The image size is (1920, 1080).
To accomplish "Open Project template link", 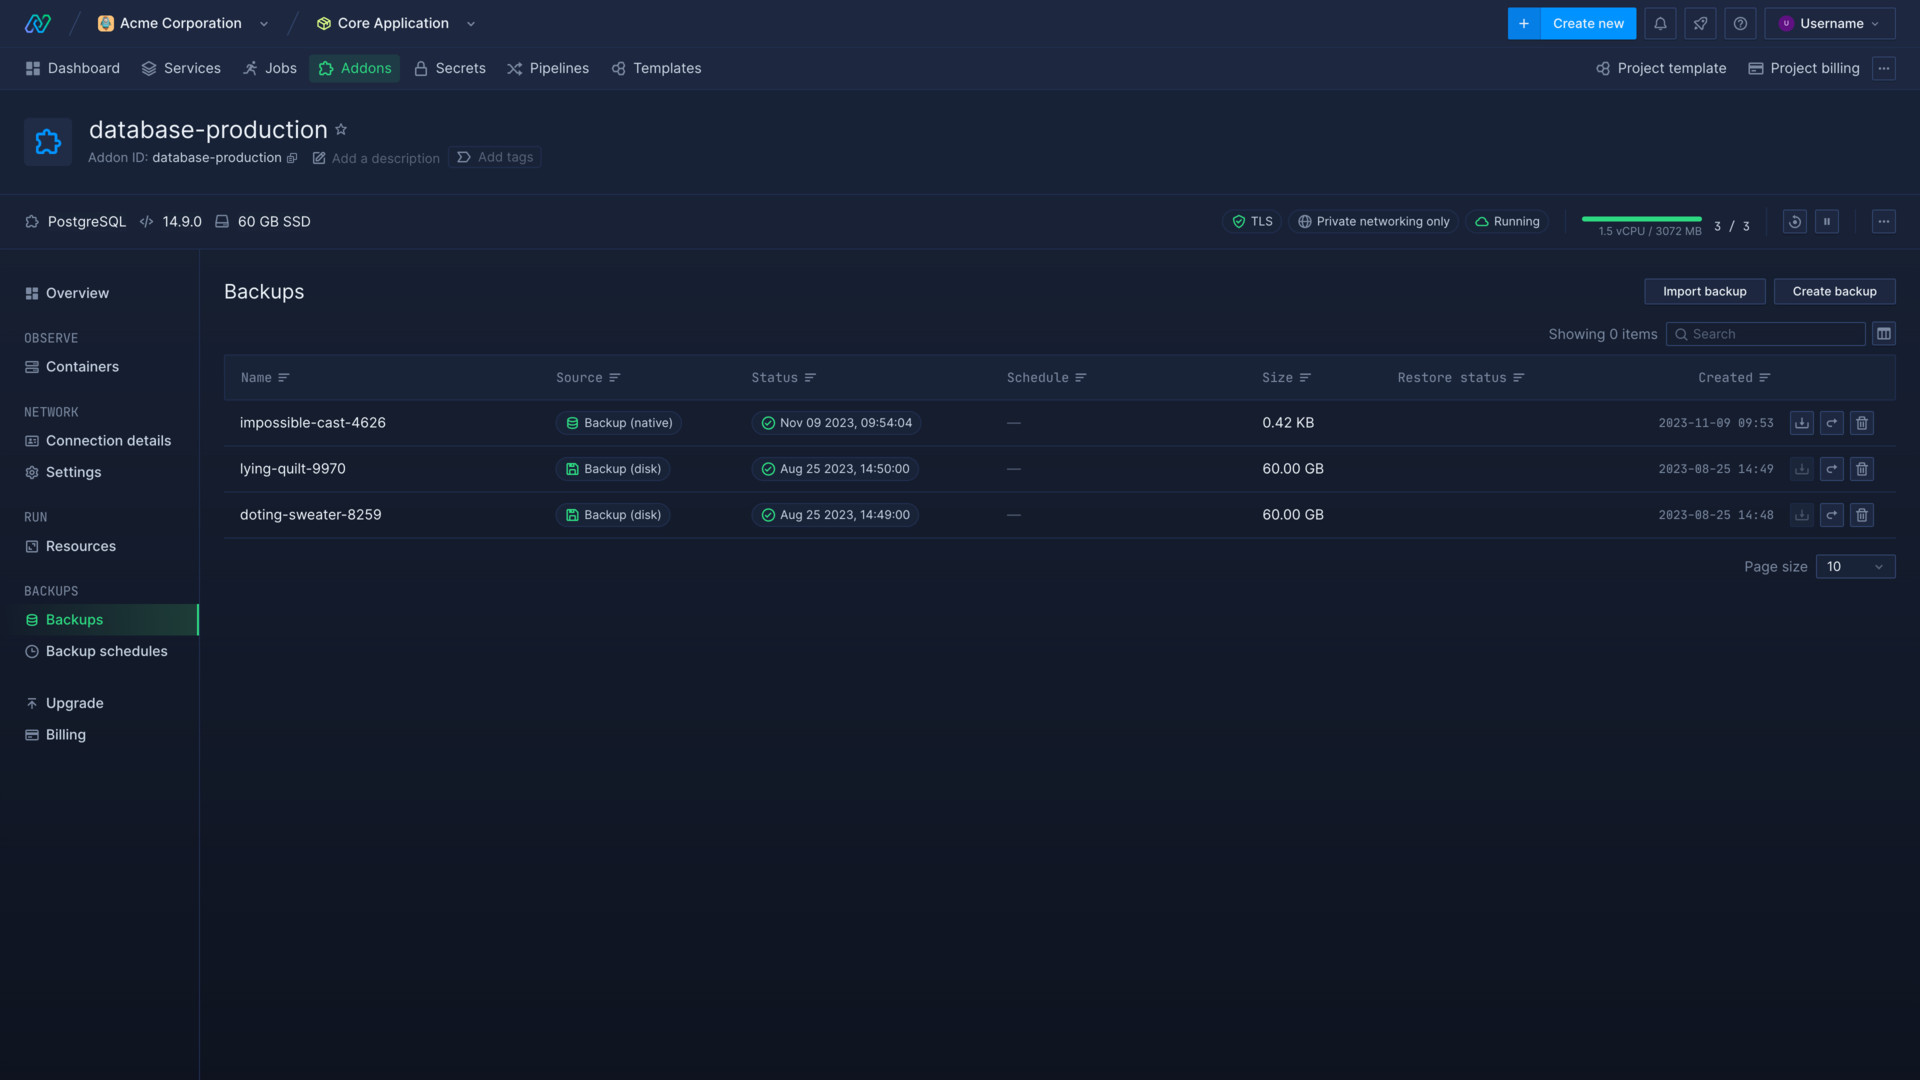I will click(x=1661, y=68).
